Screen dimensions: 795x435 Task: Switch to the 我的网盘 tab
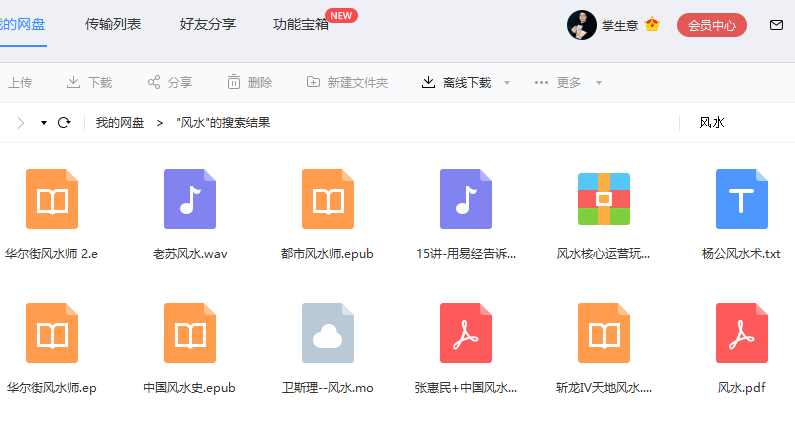click(x=22, y=24)
